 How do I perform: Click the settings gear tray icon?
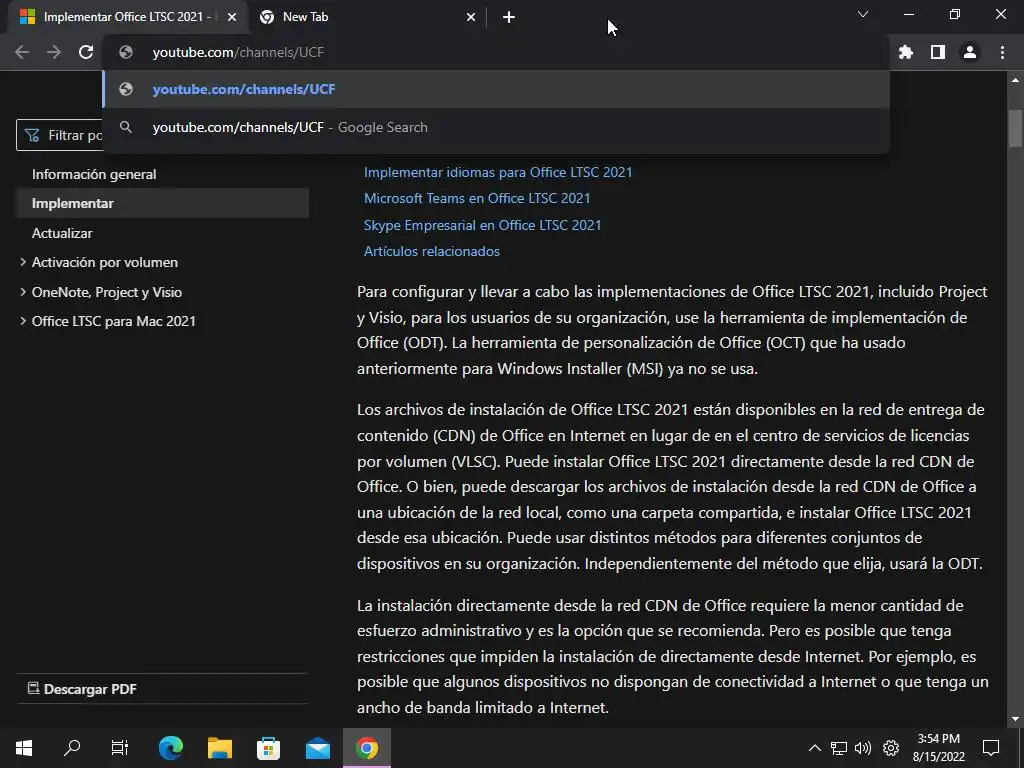pyautogui.click(x=891, y=748)
